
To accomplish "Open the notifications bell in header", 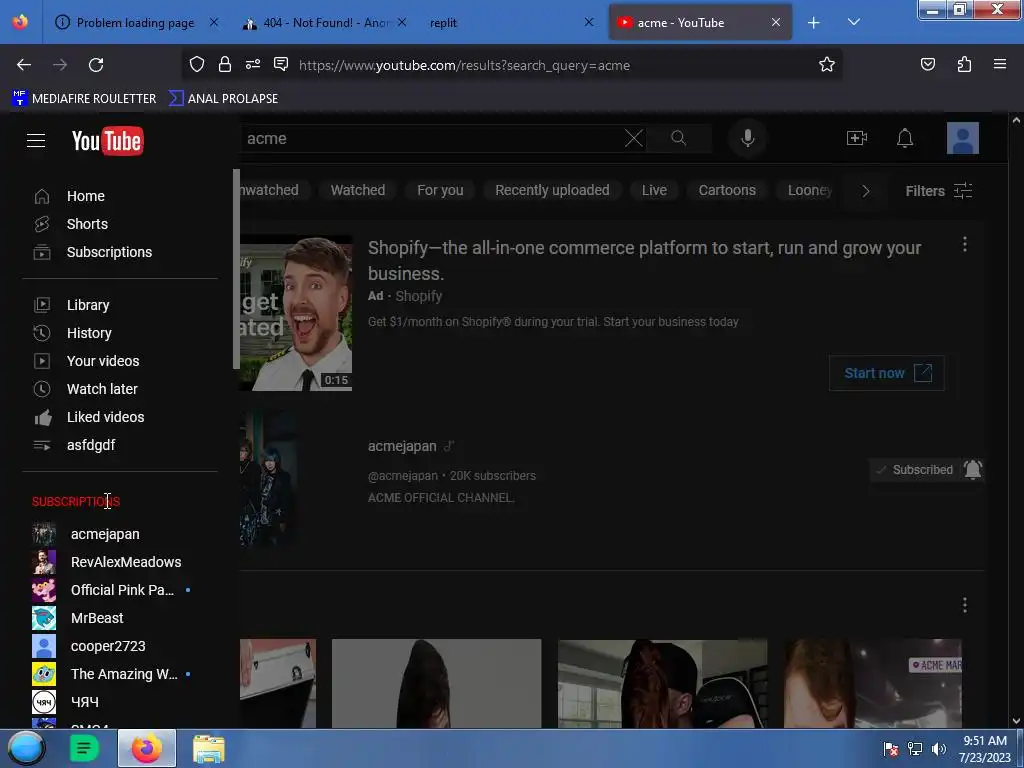I will pyautogui.click(x=904, y=138).
